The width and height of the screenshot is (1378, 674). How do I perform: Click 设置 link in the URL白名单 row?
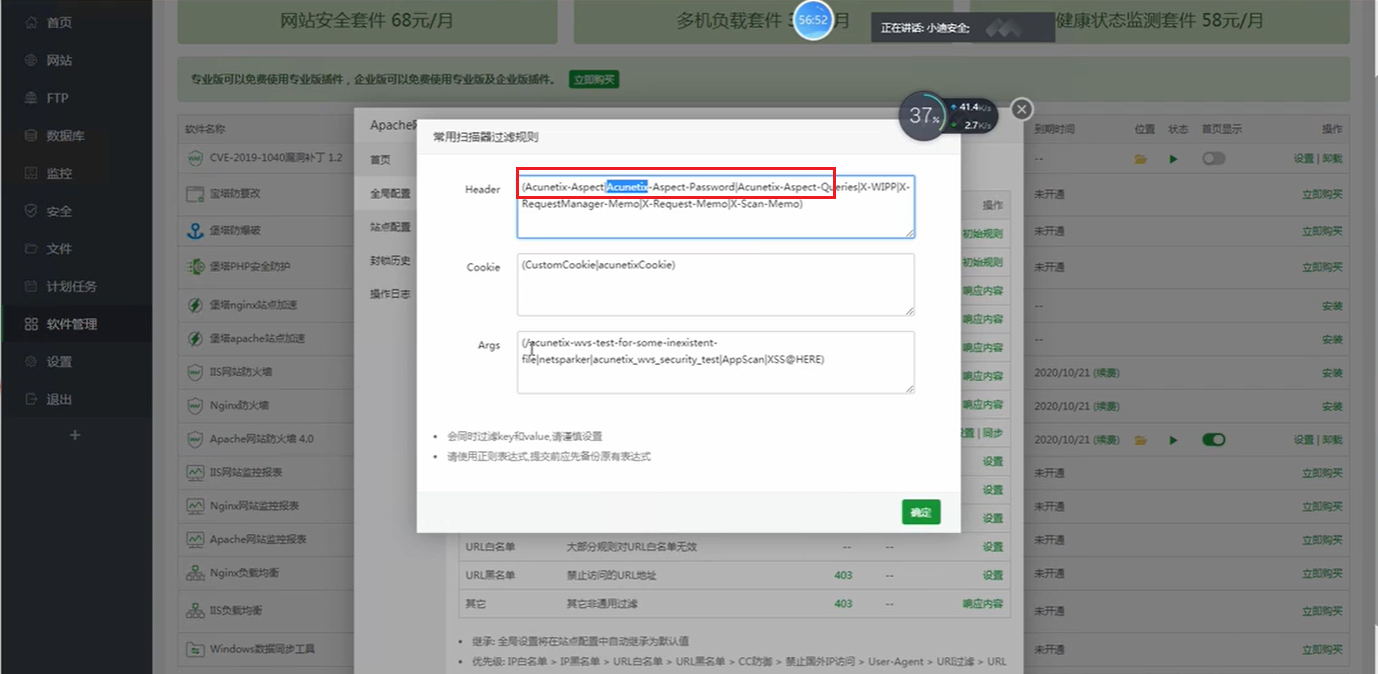point(992,547)
